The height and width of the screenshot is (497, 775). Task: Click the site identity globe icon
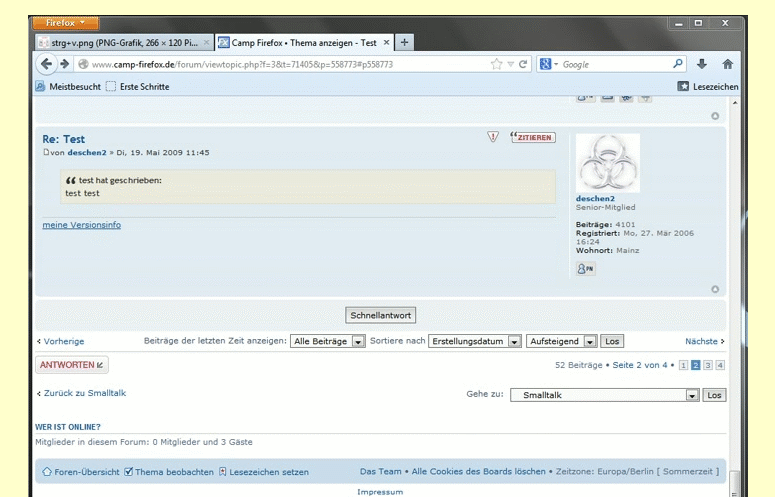click(x=83, y=64)
